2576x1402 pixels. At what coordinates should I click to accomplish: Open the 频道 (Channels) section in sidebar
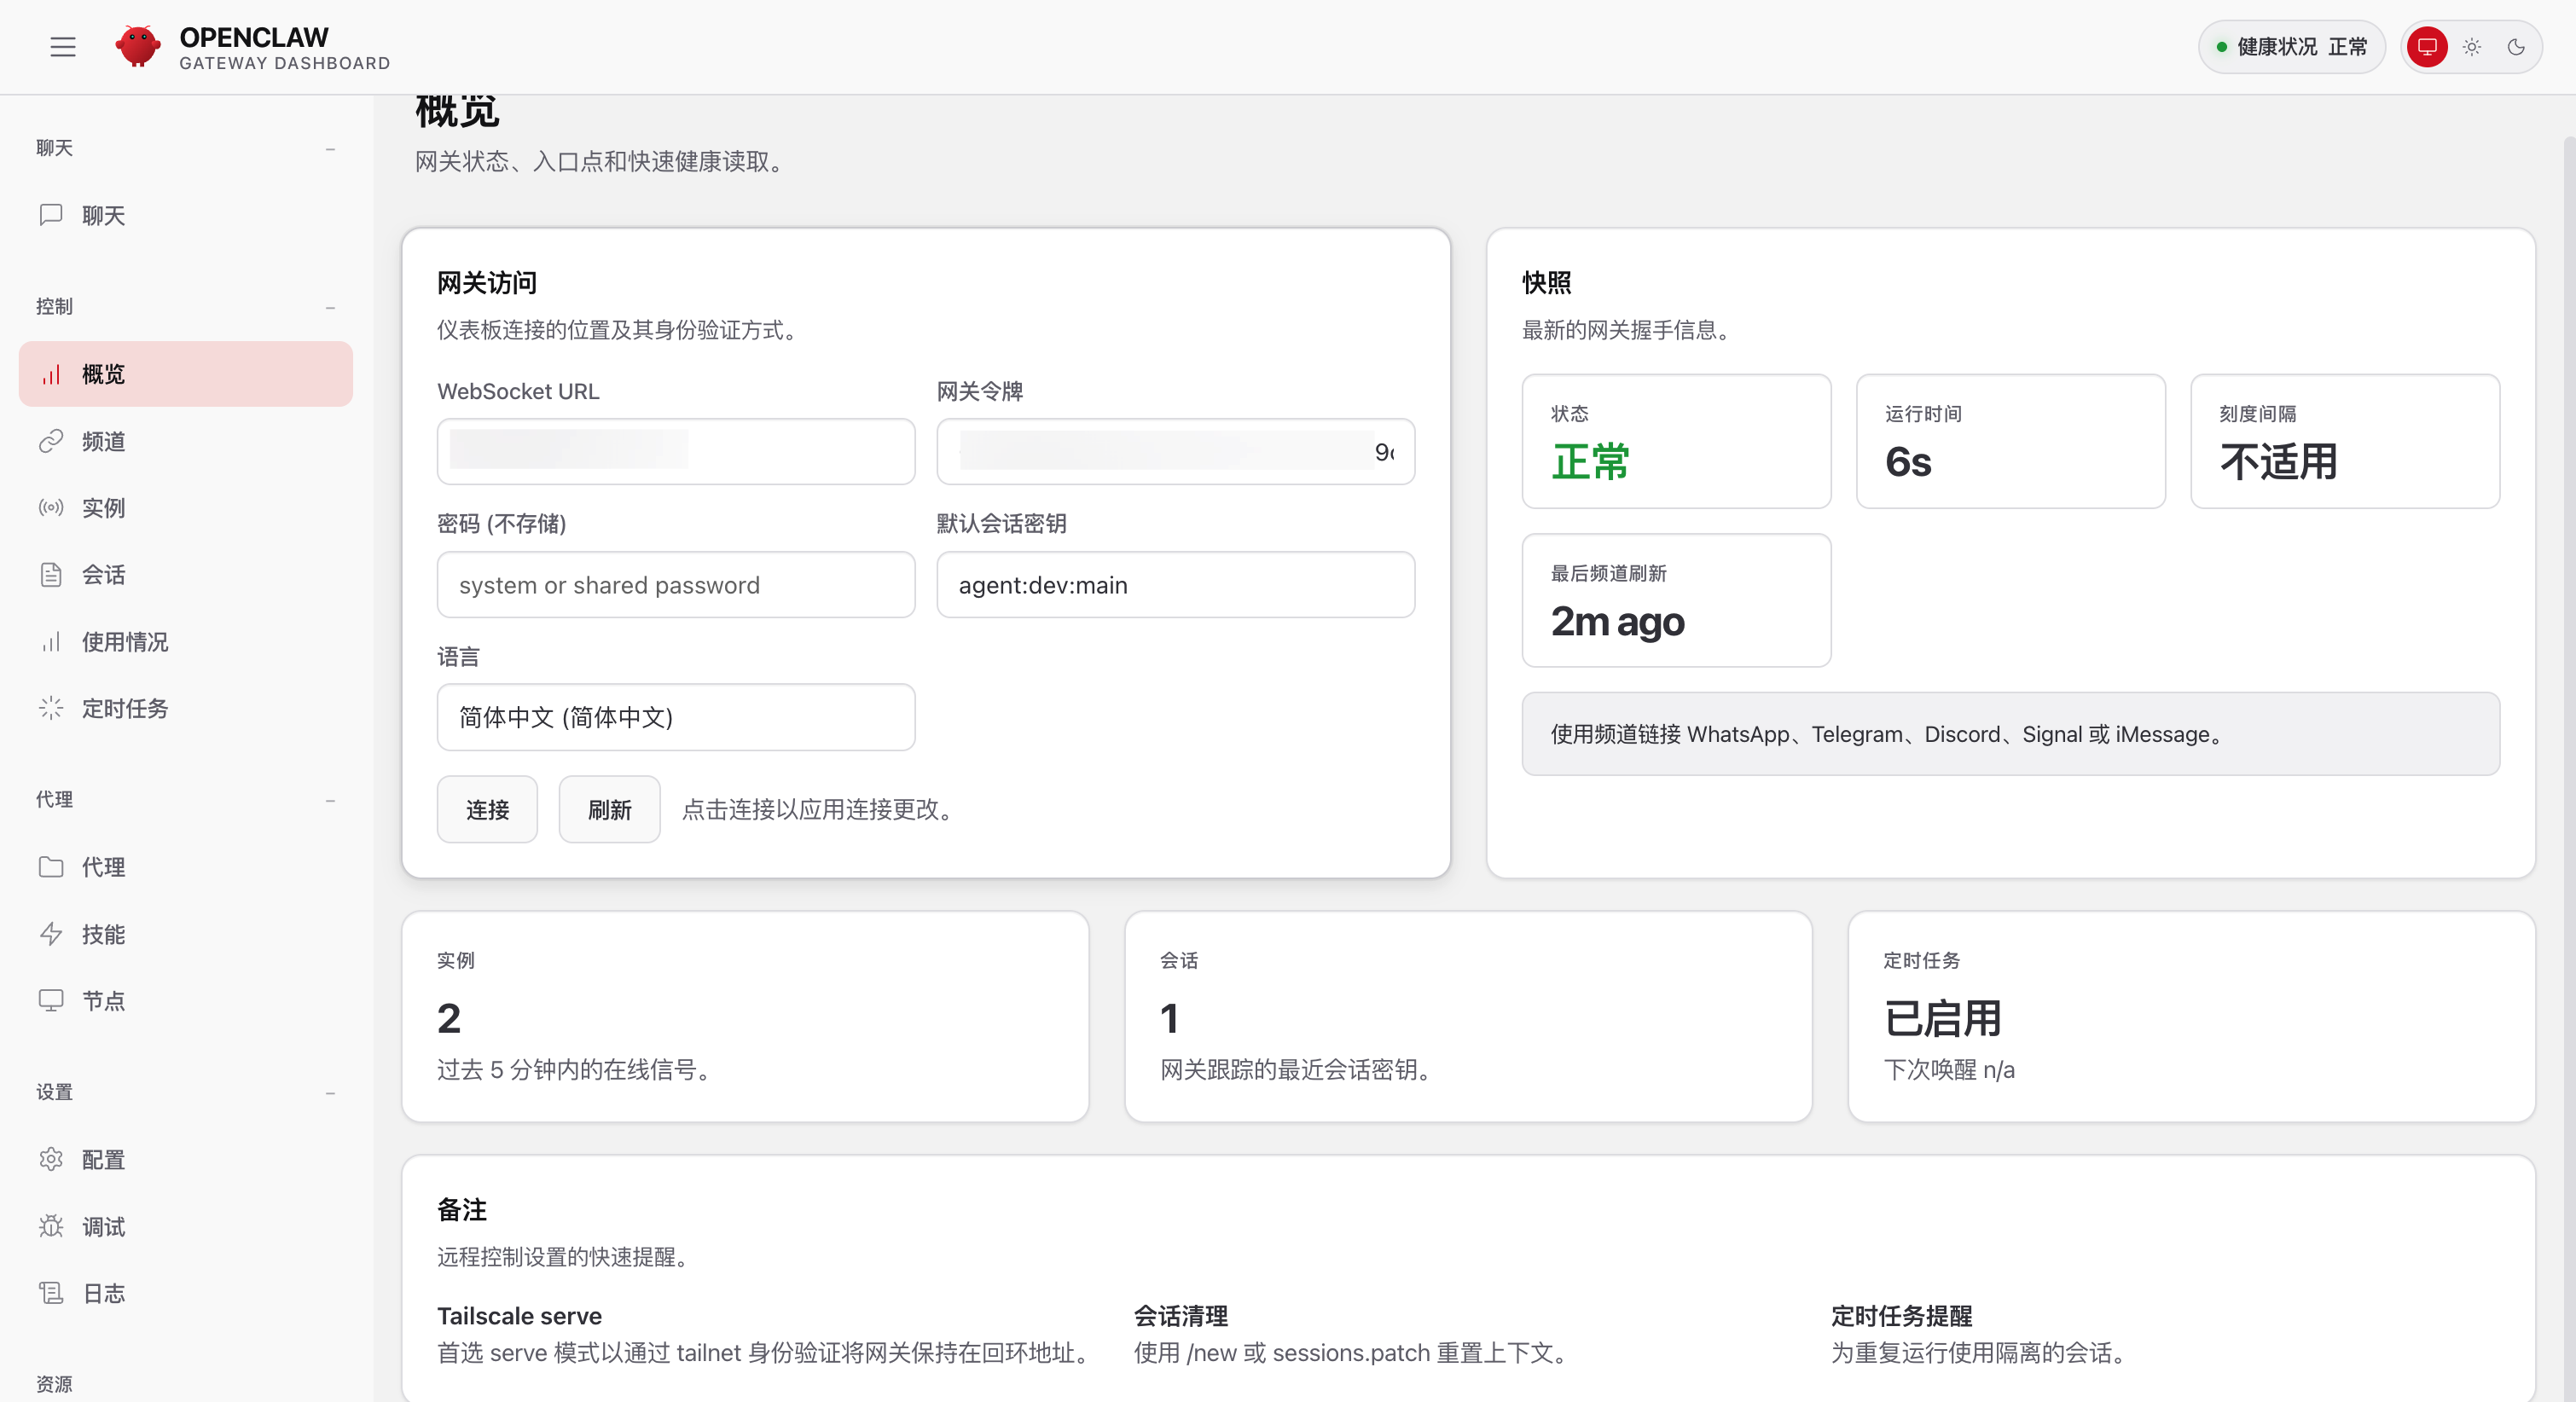tap(103, 441)
